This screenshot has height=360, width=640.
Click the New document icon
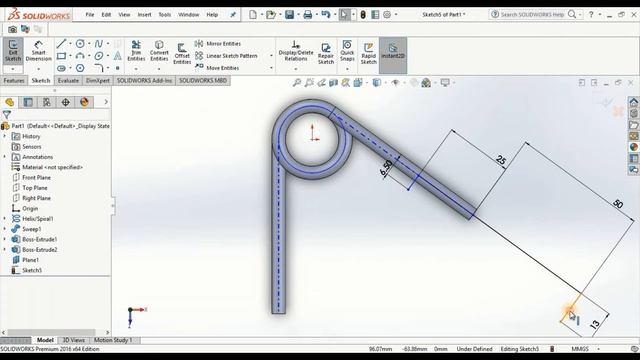point(253,15)
